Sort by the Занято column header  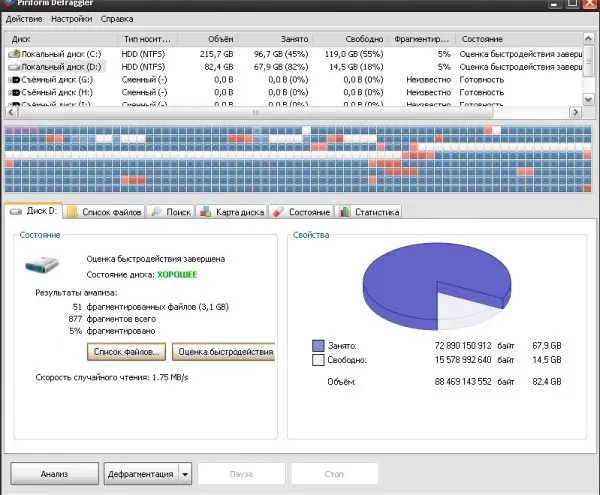tap(276, 39)
